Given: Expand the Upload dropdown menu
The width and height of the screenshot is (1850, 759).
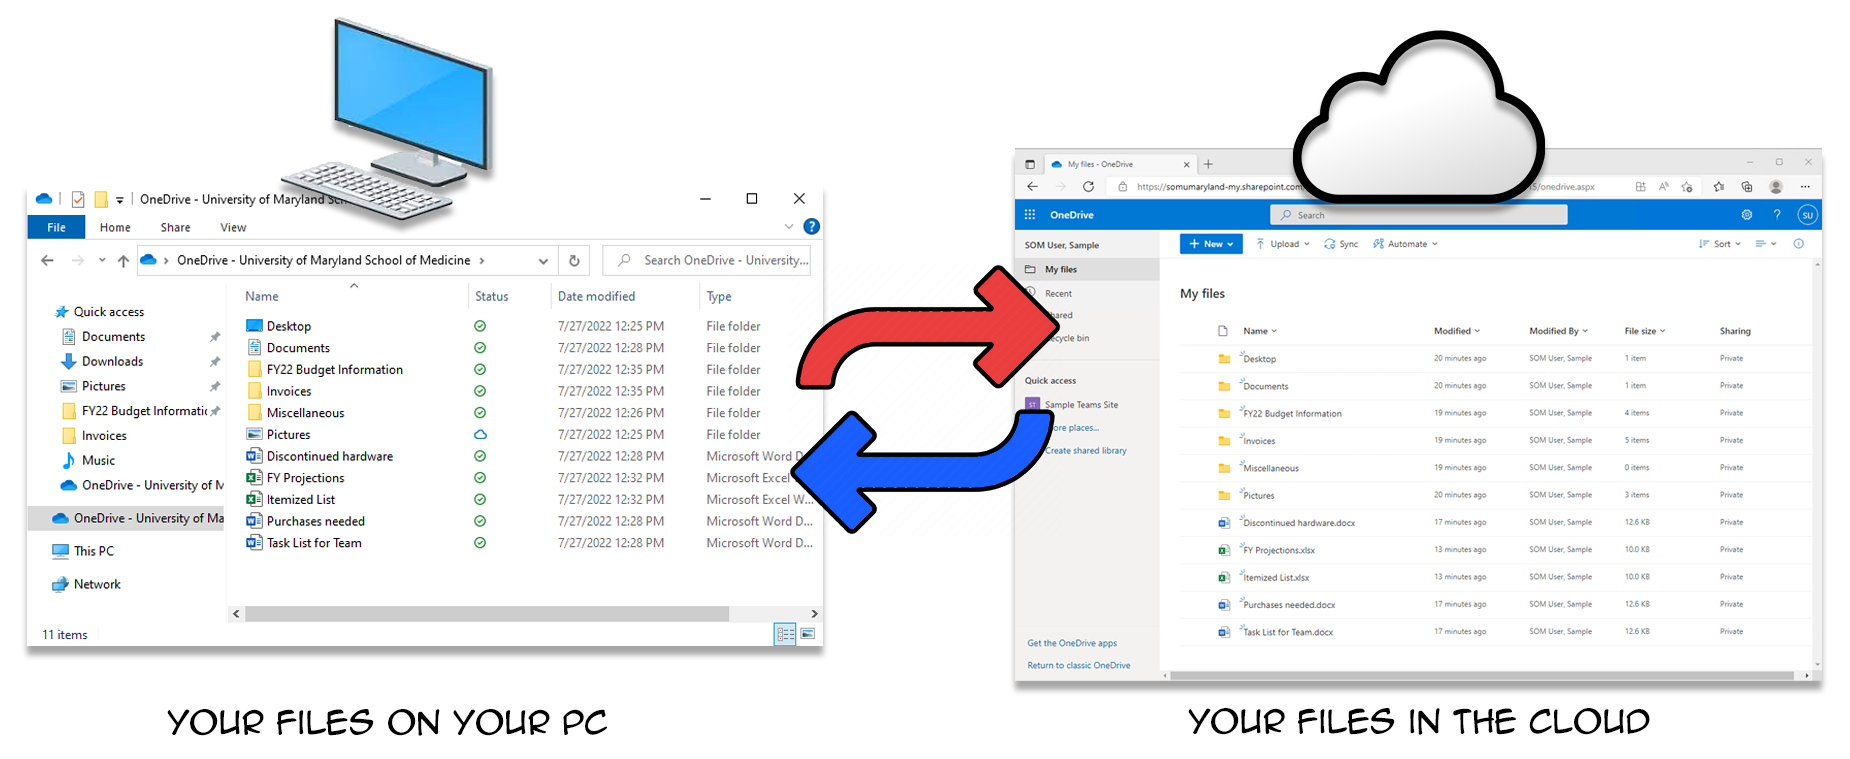Looking at the screenshot, I should 1283,244.
